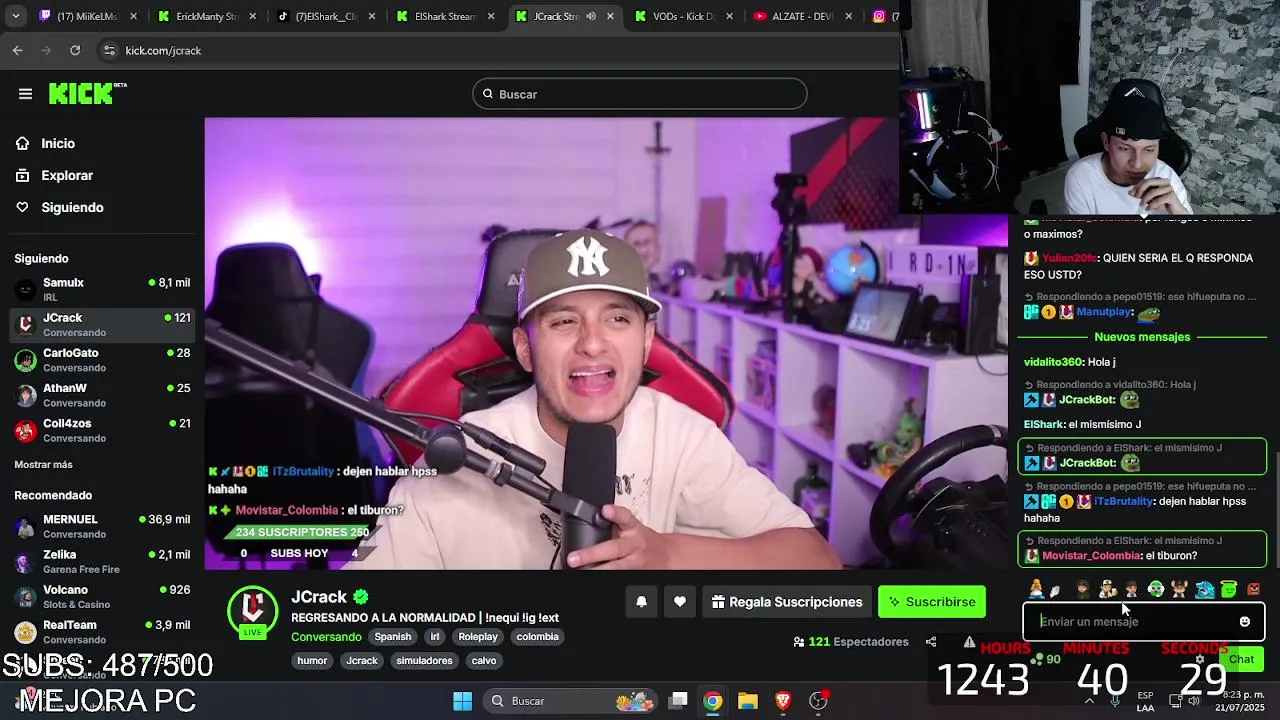Open the emoji picker in chat input
1280x720 pixels.
point(1245,622)
